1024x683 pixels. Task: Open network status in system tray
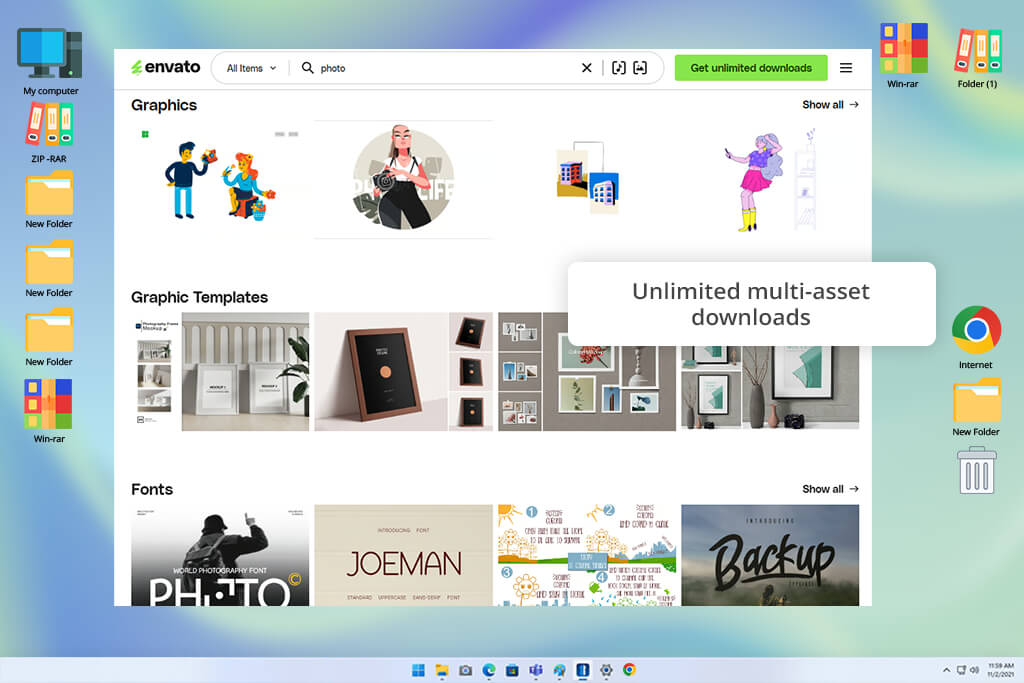pos(961,670)
